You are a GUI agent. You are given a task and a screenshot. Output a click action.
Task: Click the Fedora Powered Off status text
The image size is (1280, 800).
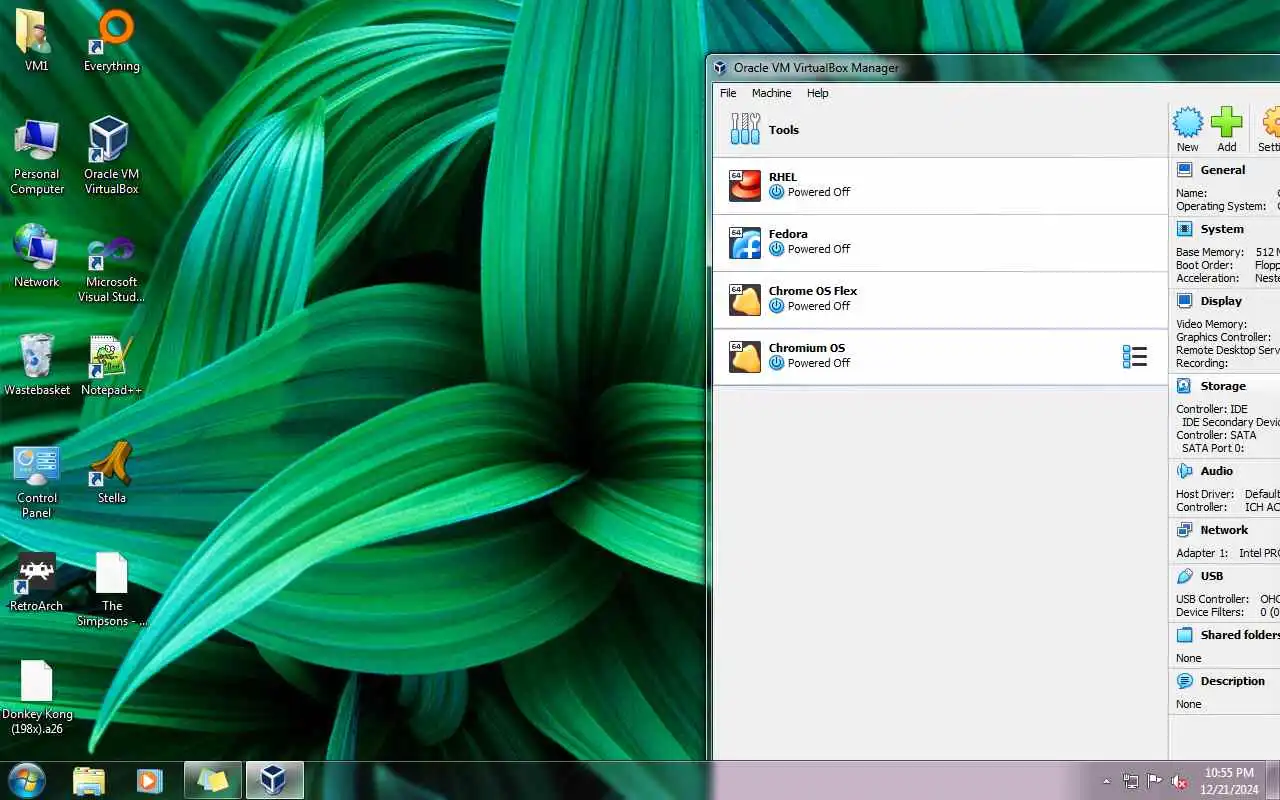pos(819,249)
